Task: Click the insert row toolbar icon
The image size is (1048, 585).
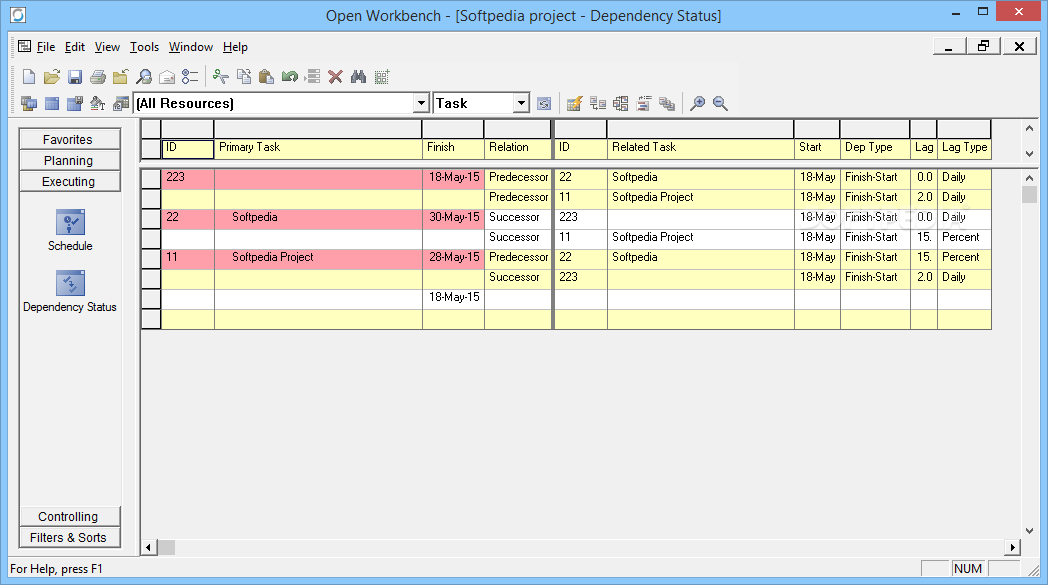Action: click(312, 77)
